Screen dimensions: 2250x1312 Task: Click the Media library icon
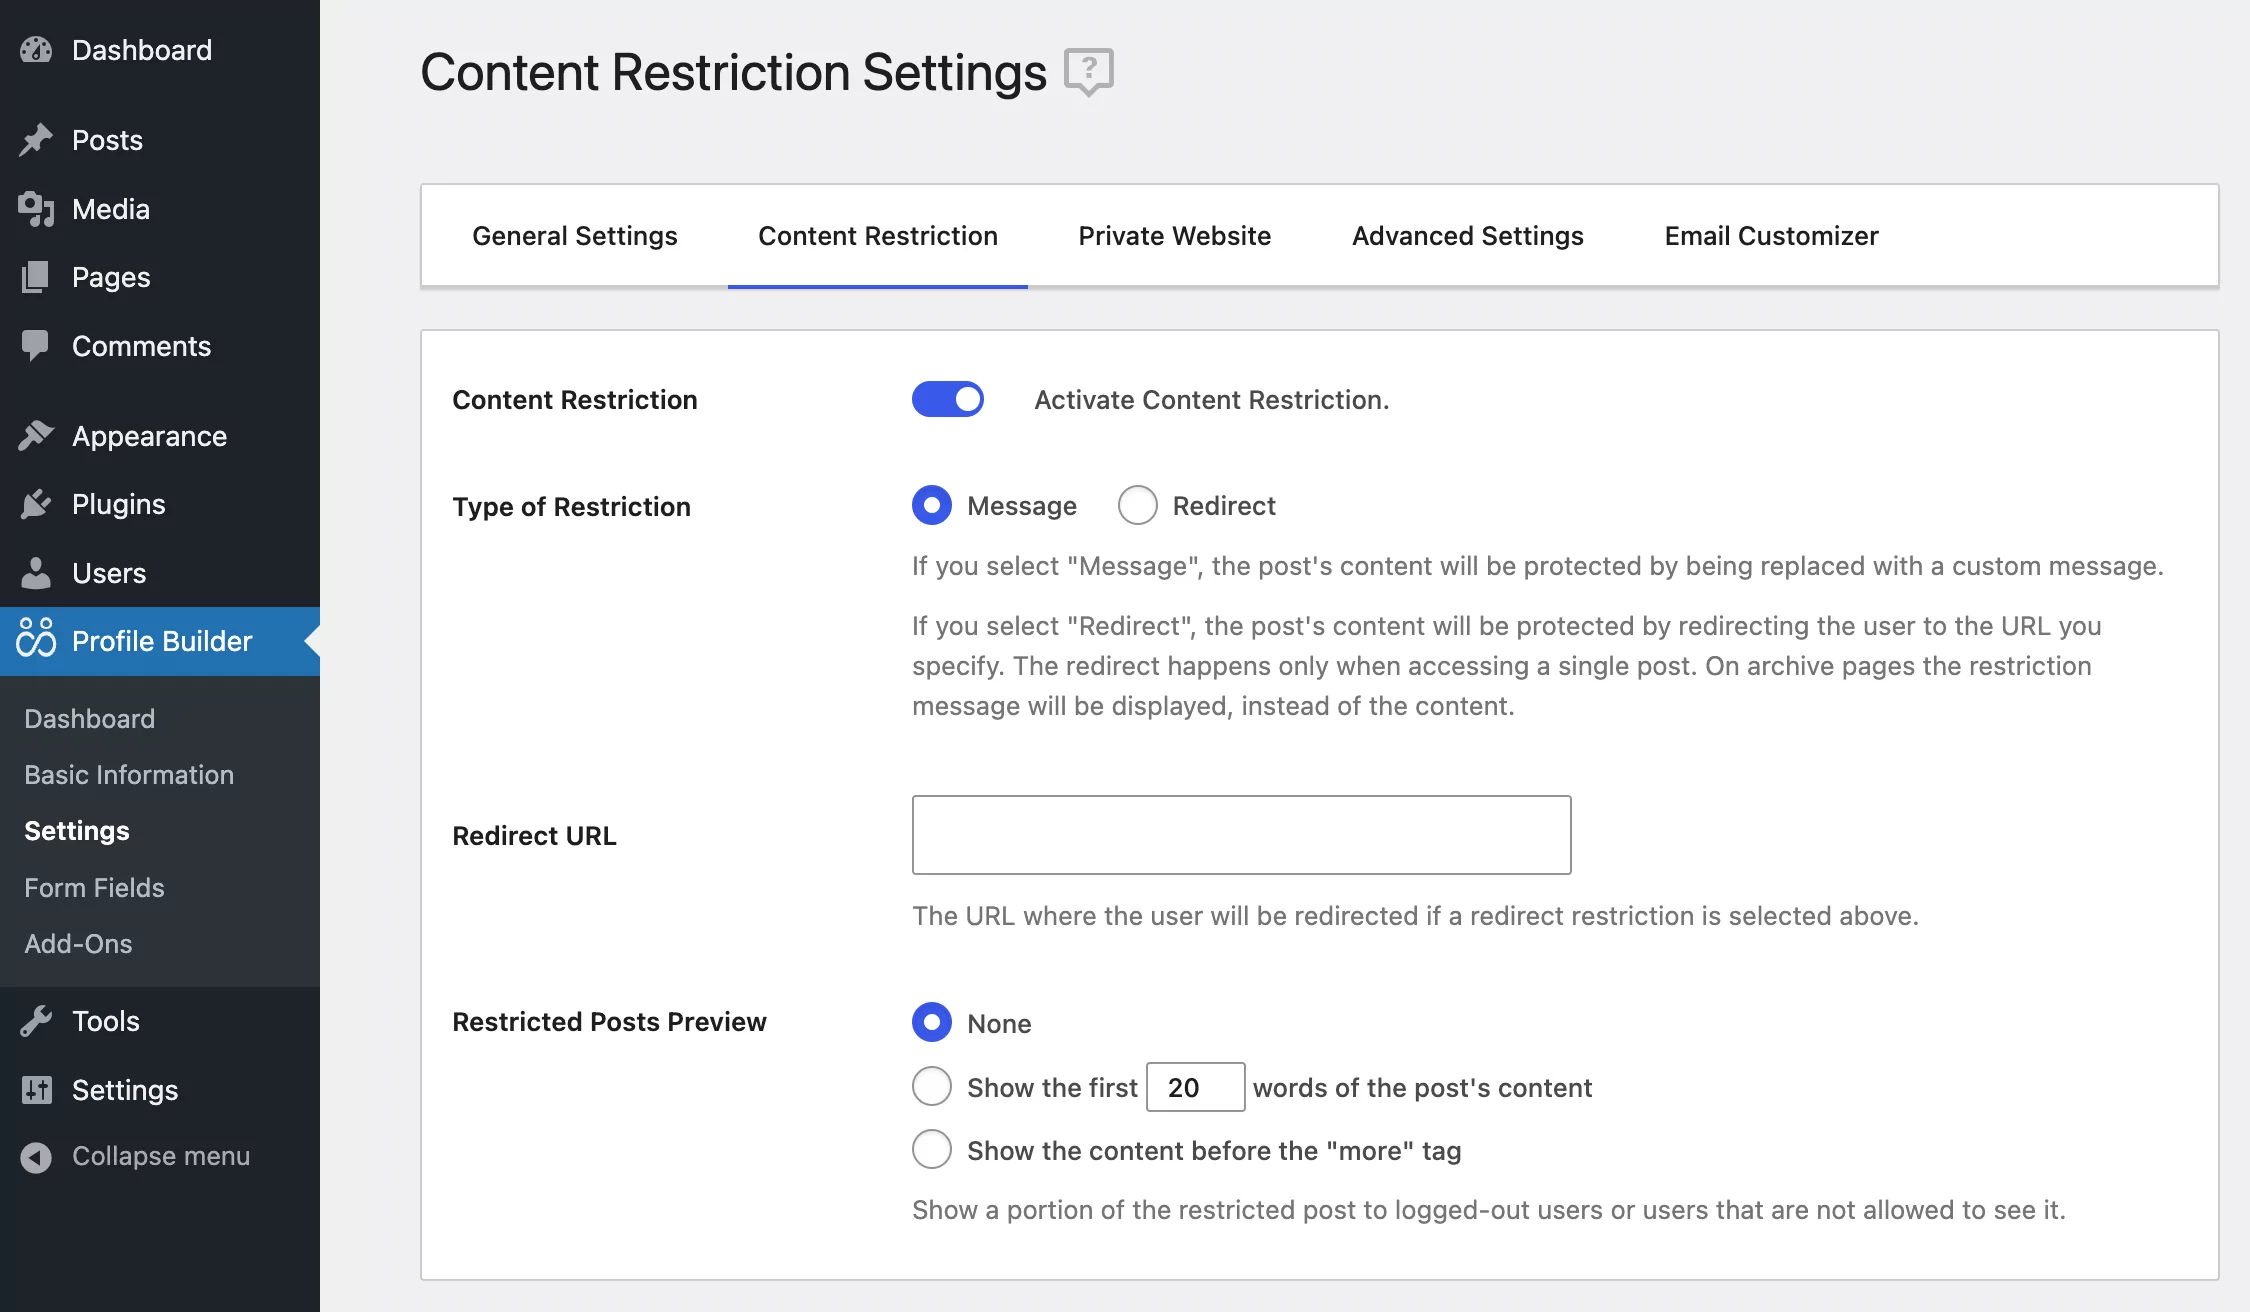coord(36,209)
